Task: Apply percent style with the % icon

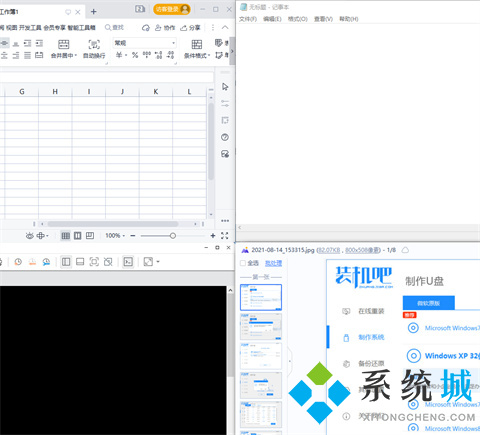Action: coord(135,55)
